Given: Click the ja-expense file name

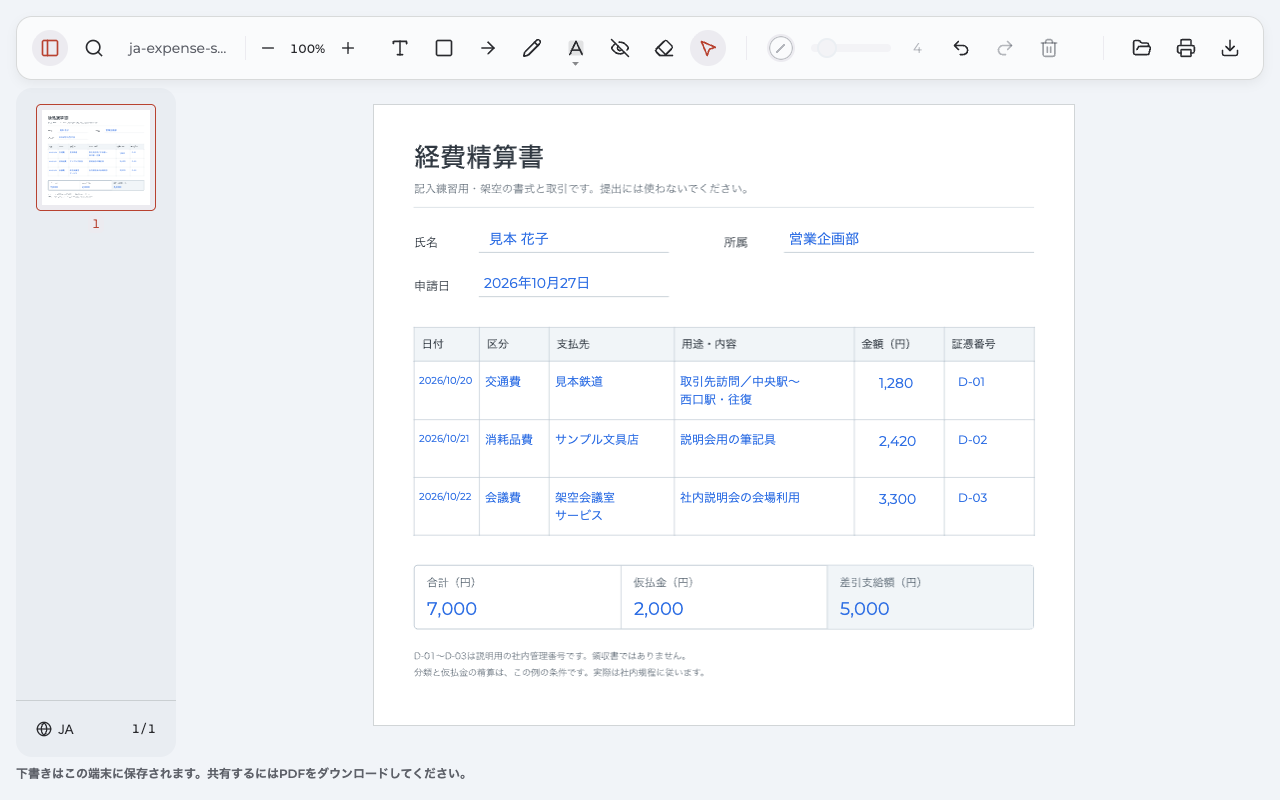Looking at the screenshot, I should (178, 48).
